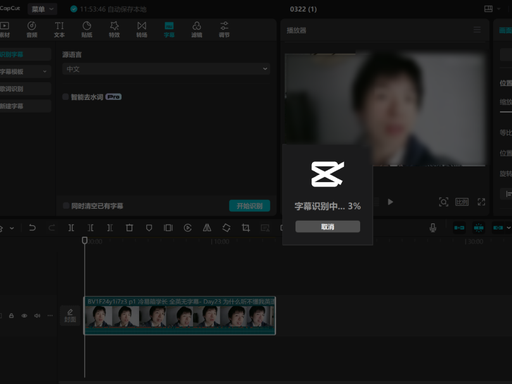Click the delete-left trim tool
The width and height of the screenshot is (512, 384).
90,228
